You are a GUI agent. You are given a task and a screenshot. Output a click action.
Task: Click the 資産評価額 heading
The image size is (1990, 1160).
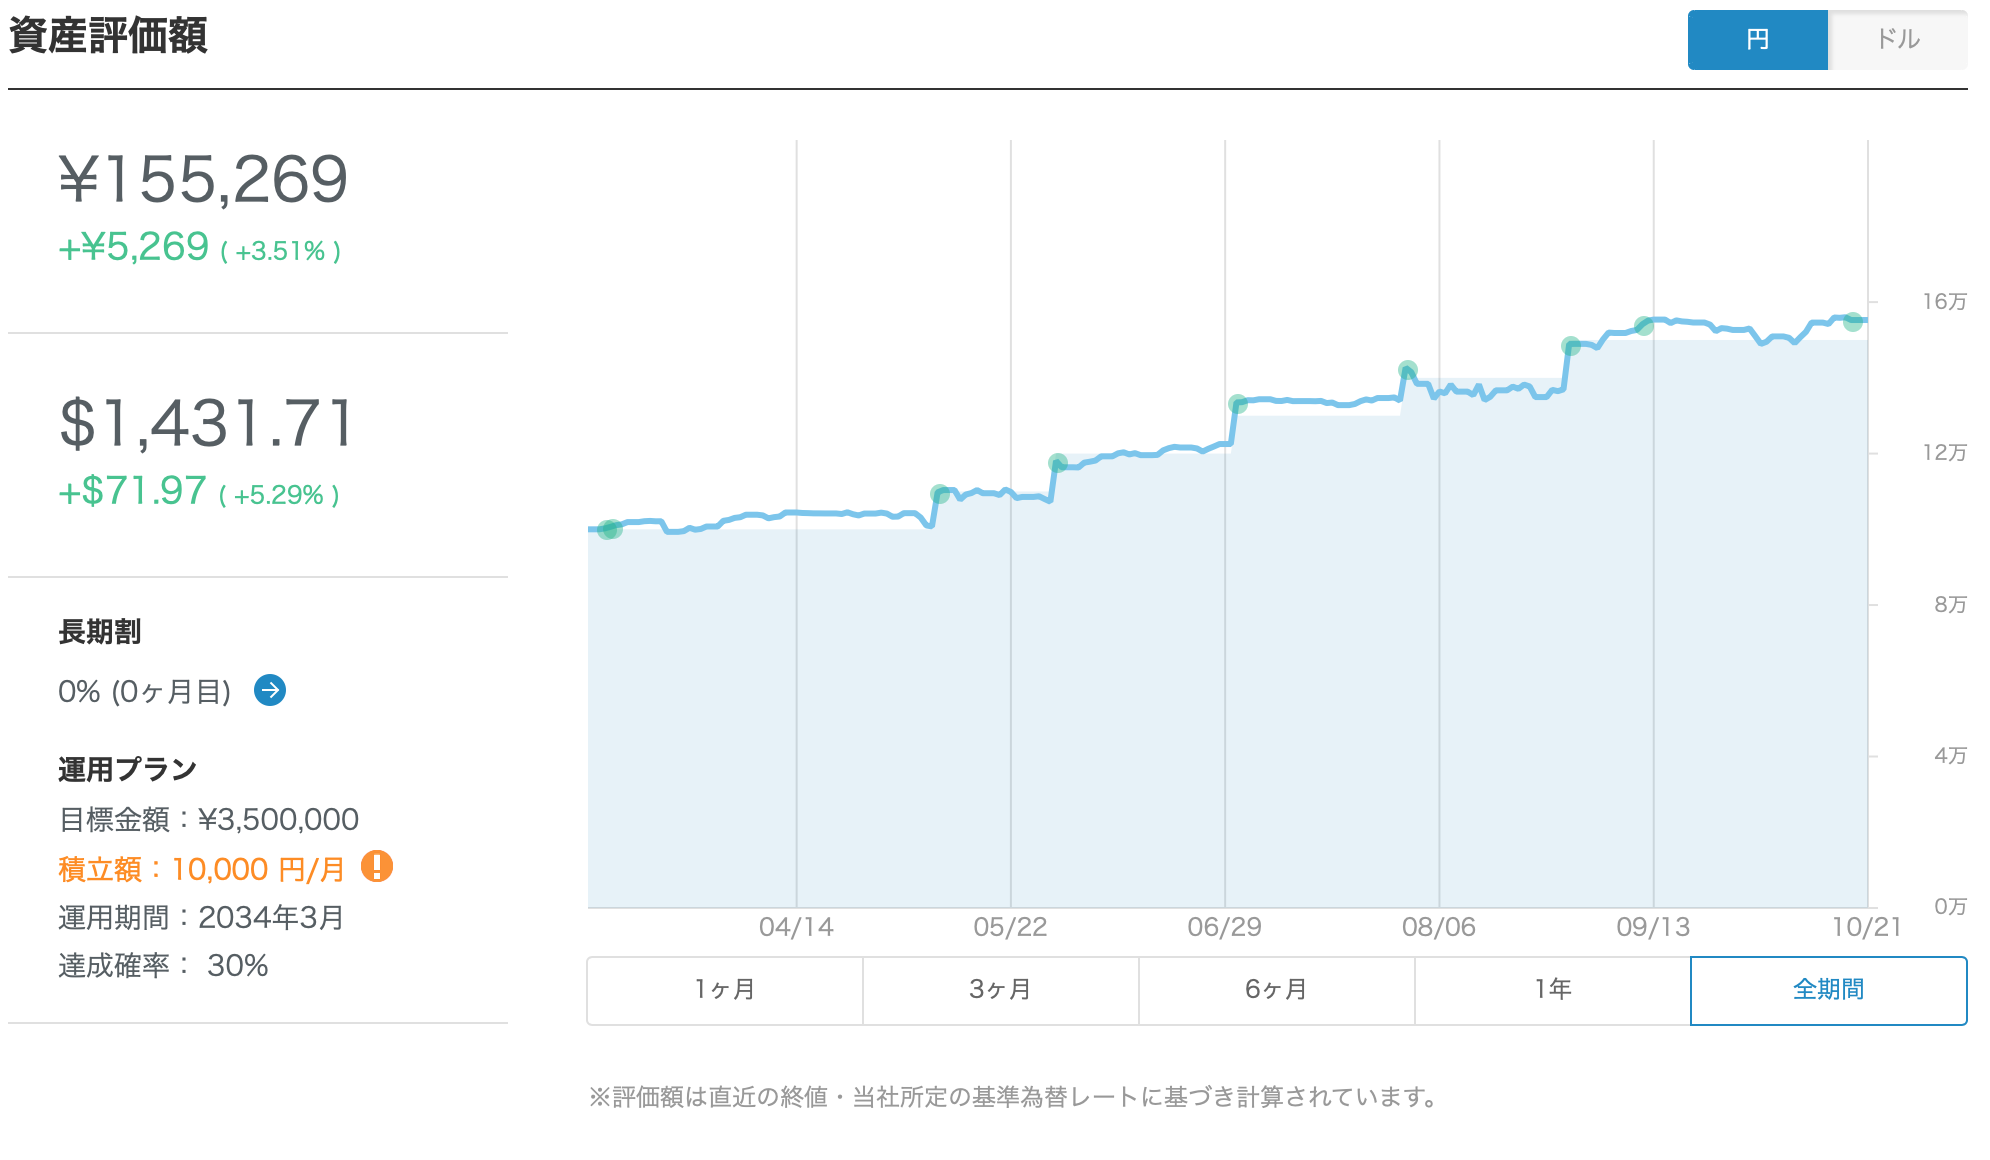108,36
